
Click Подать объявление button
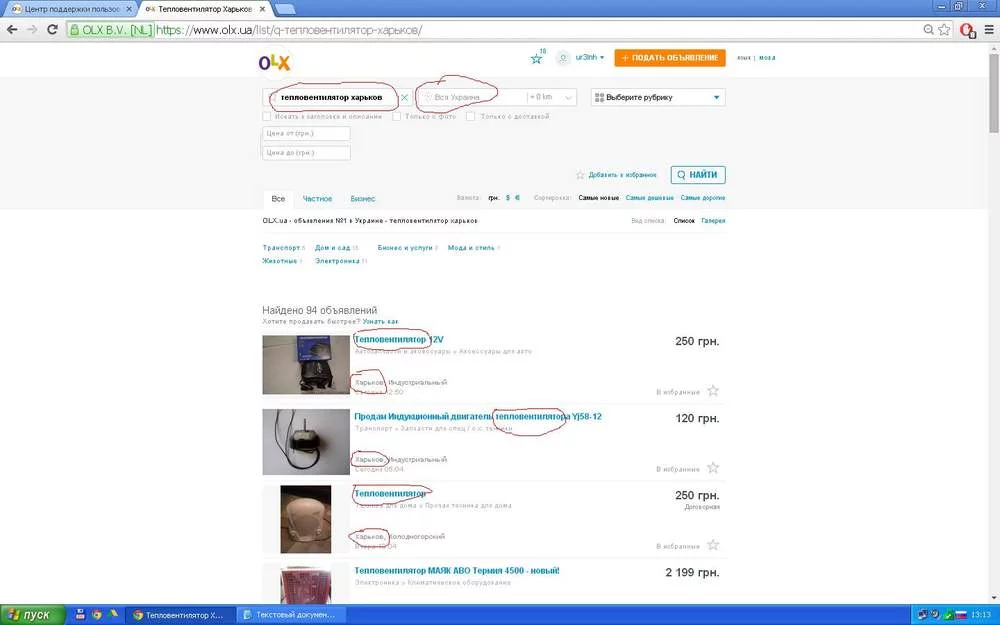point(670,58)
